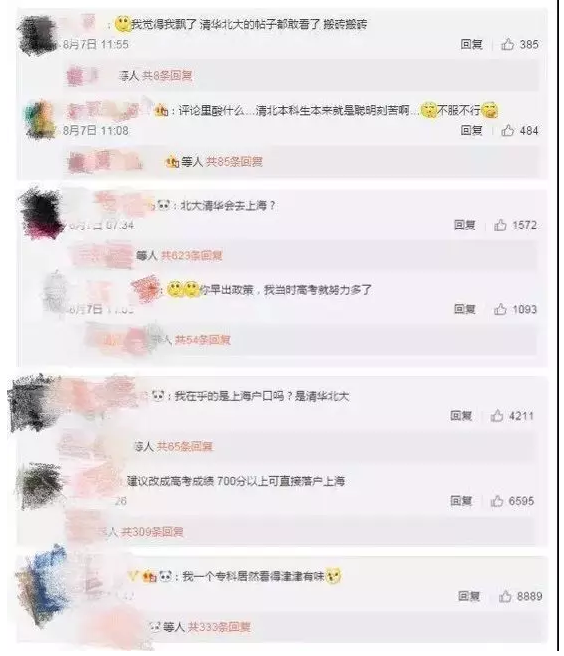Click the smiley emoji in first comment
The width and height of the screenshot is (564, 656).
click(x=123, y=24)
